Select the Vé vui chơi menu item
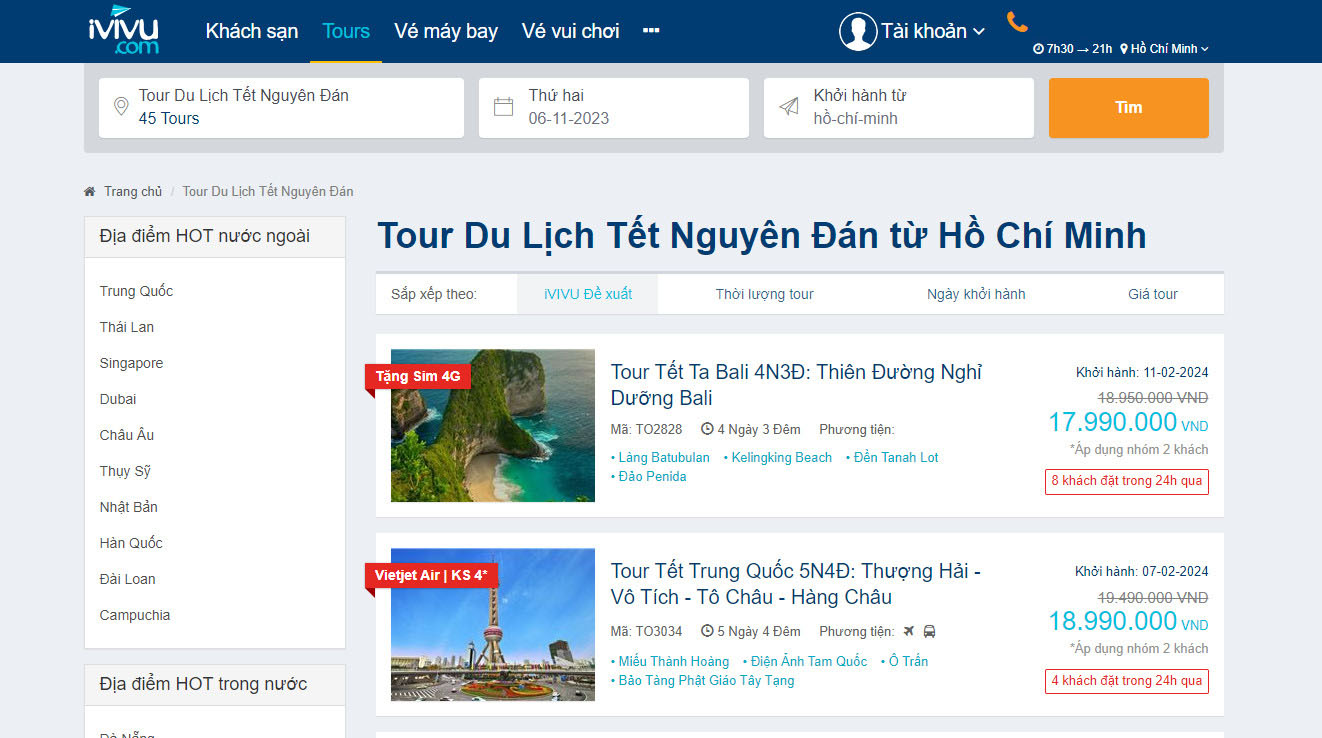The width and height of the screenshot is (1322, 738). [569, 31]
